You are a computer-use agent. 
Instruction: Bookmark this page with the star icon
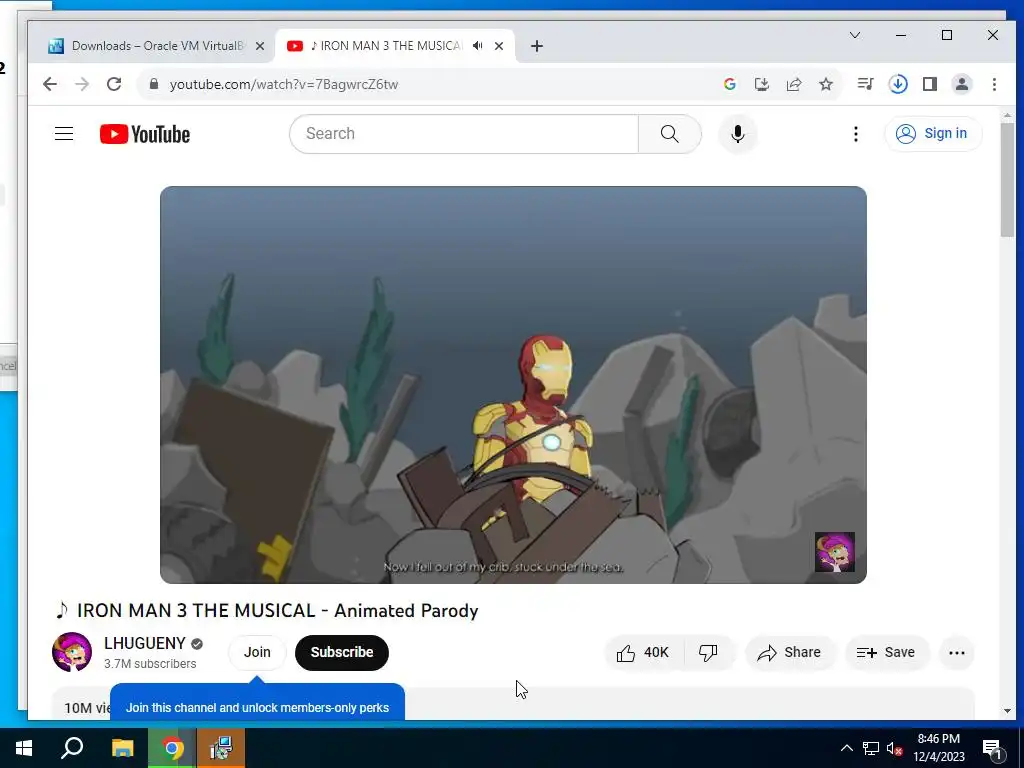(826, 84)
